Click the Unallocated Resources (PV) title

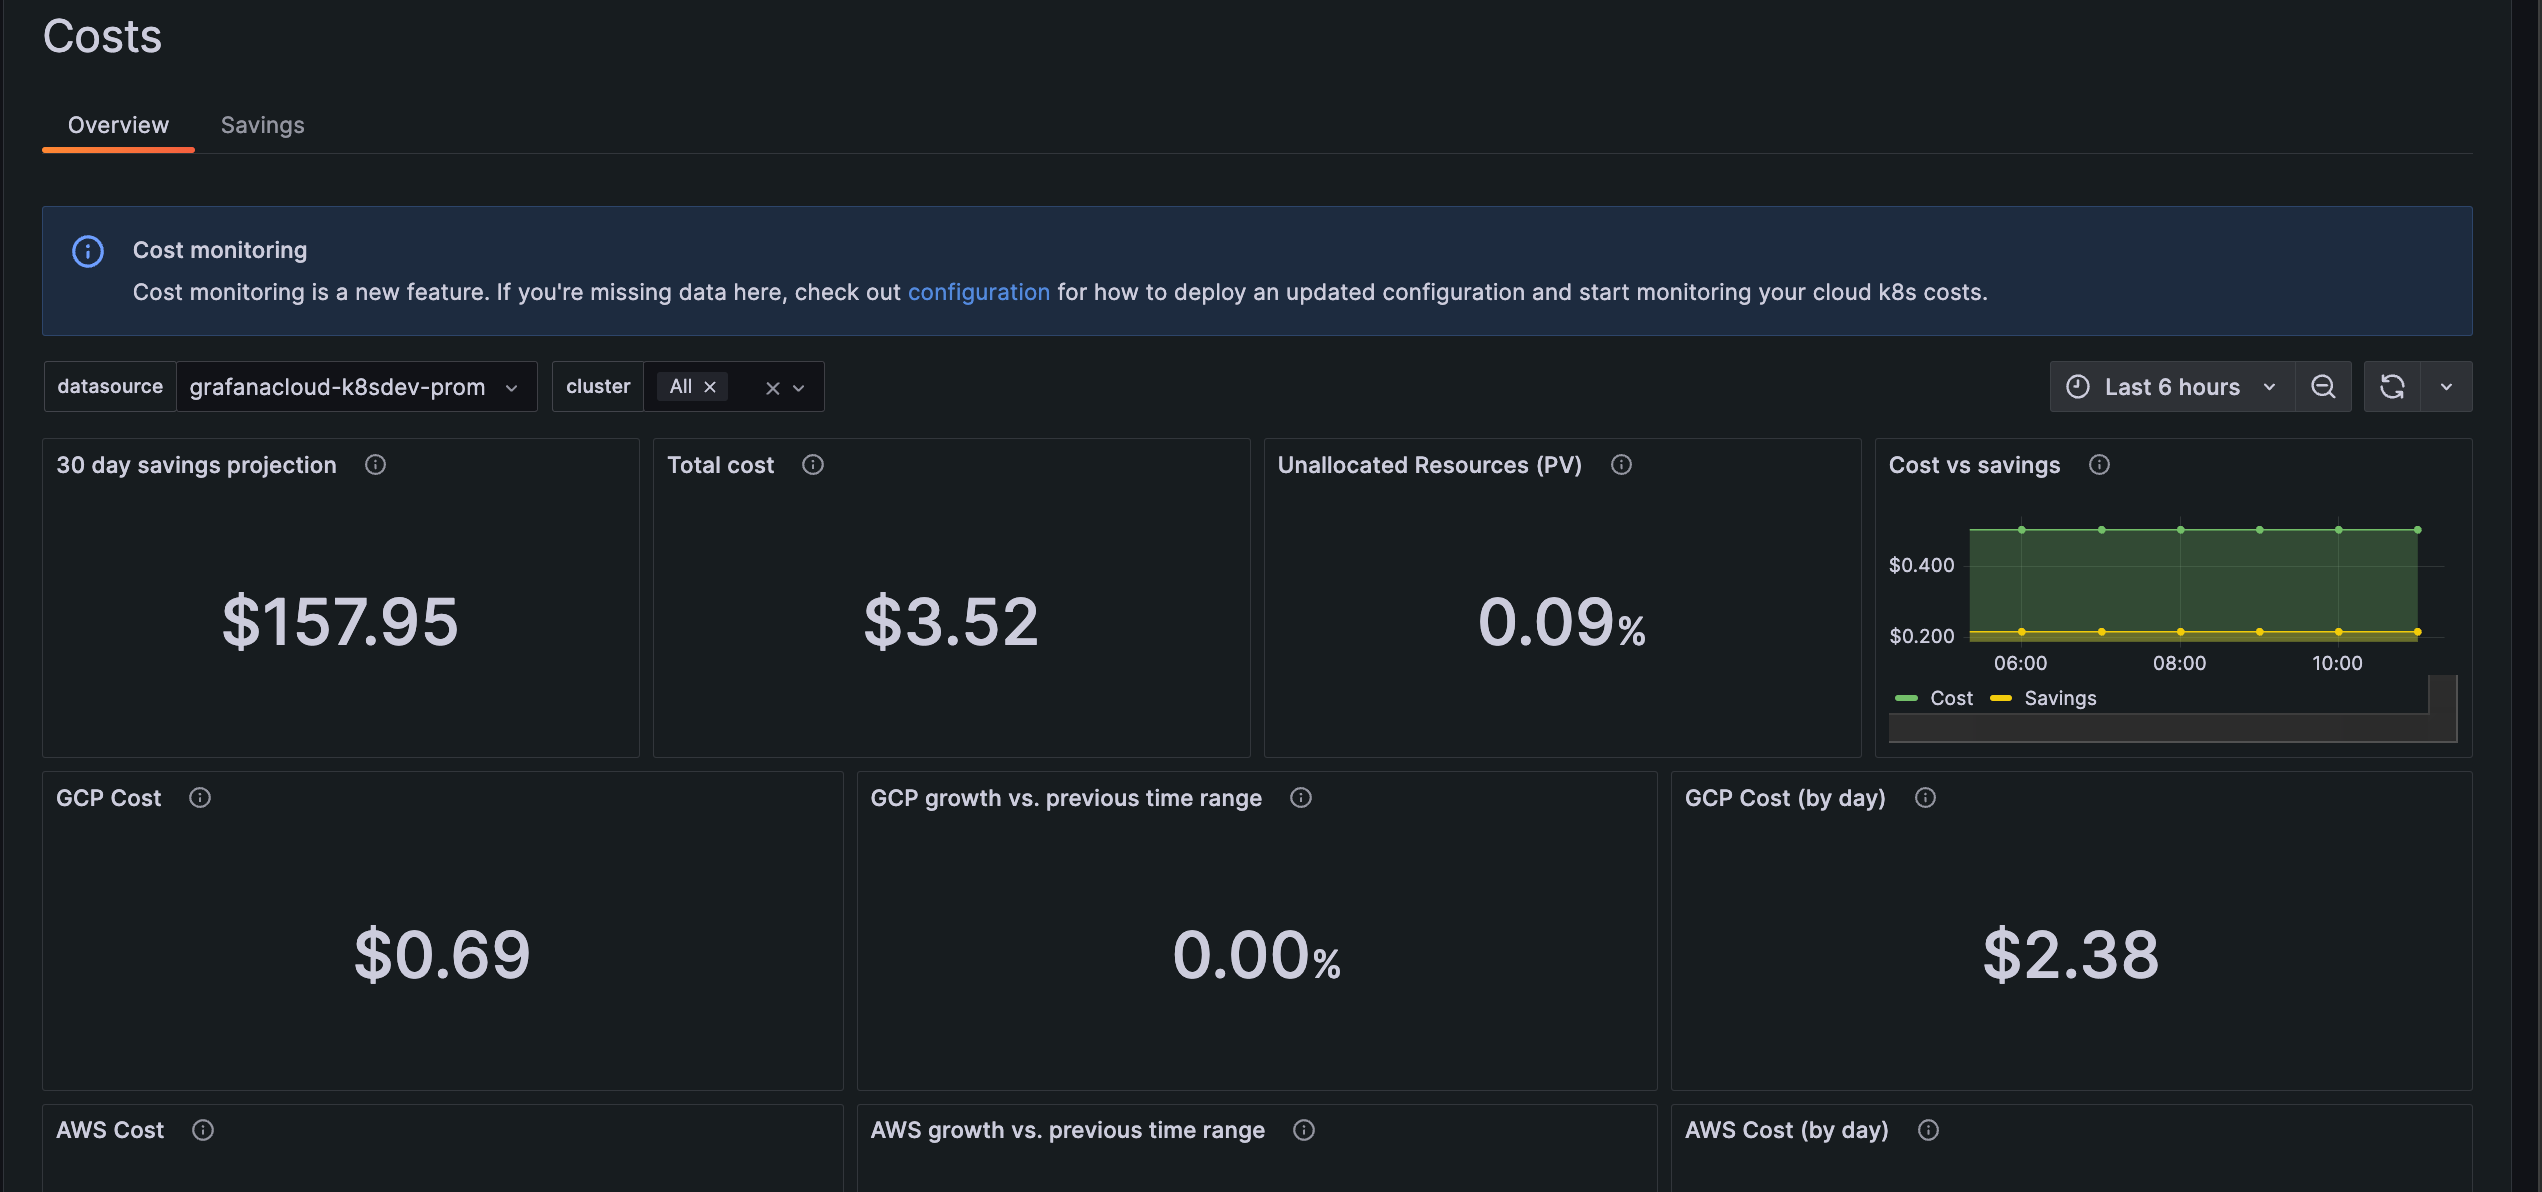point(1430,465)
